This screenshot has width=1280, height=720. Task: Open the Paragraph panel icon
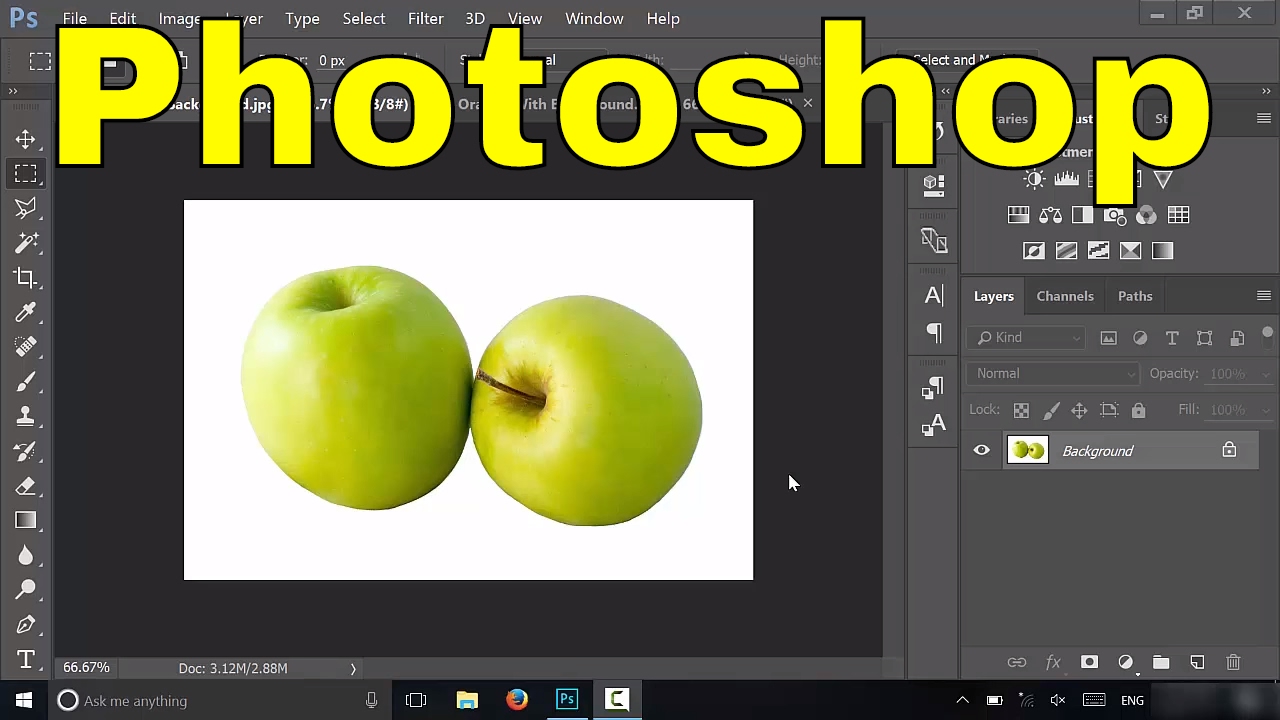click(934, 333)
